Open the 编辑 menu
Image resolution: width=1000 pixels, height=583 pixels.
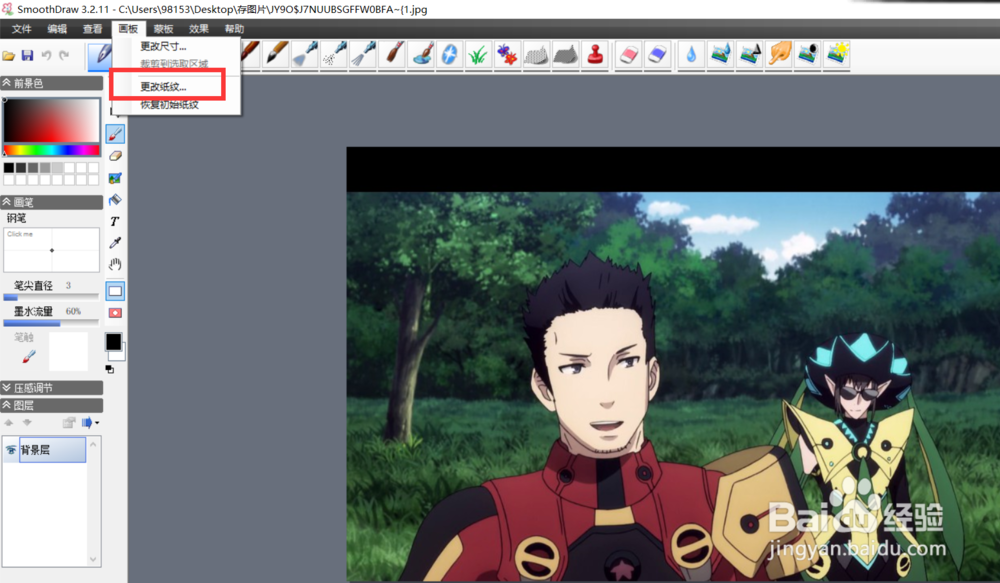[x=57, y=29]
